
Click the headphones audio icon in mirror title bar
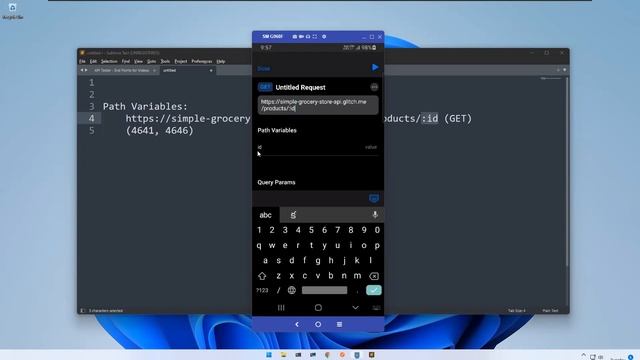pos(308,37)
